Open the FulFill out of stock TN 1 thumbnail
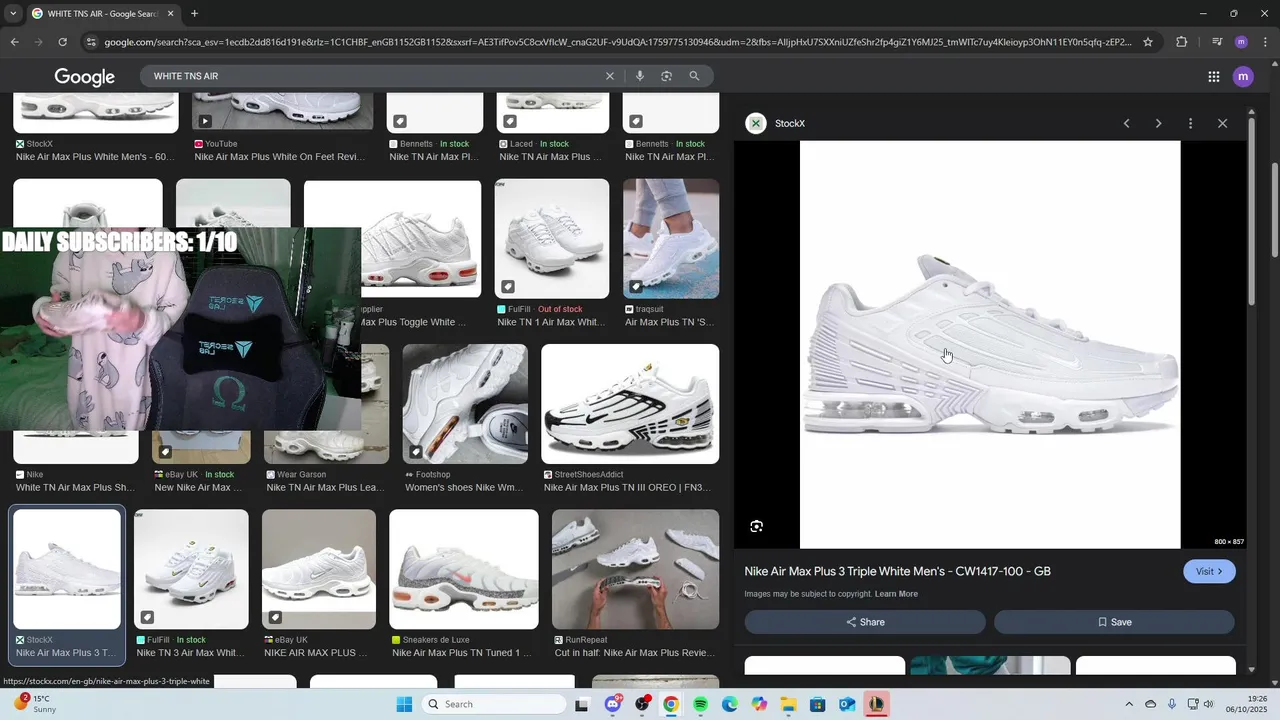Image resolution: width=1280 pixels, height=720 pixels. 552,238
